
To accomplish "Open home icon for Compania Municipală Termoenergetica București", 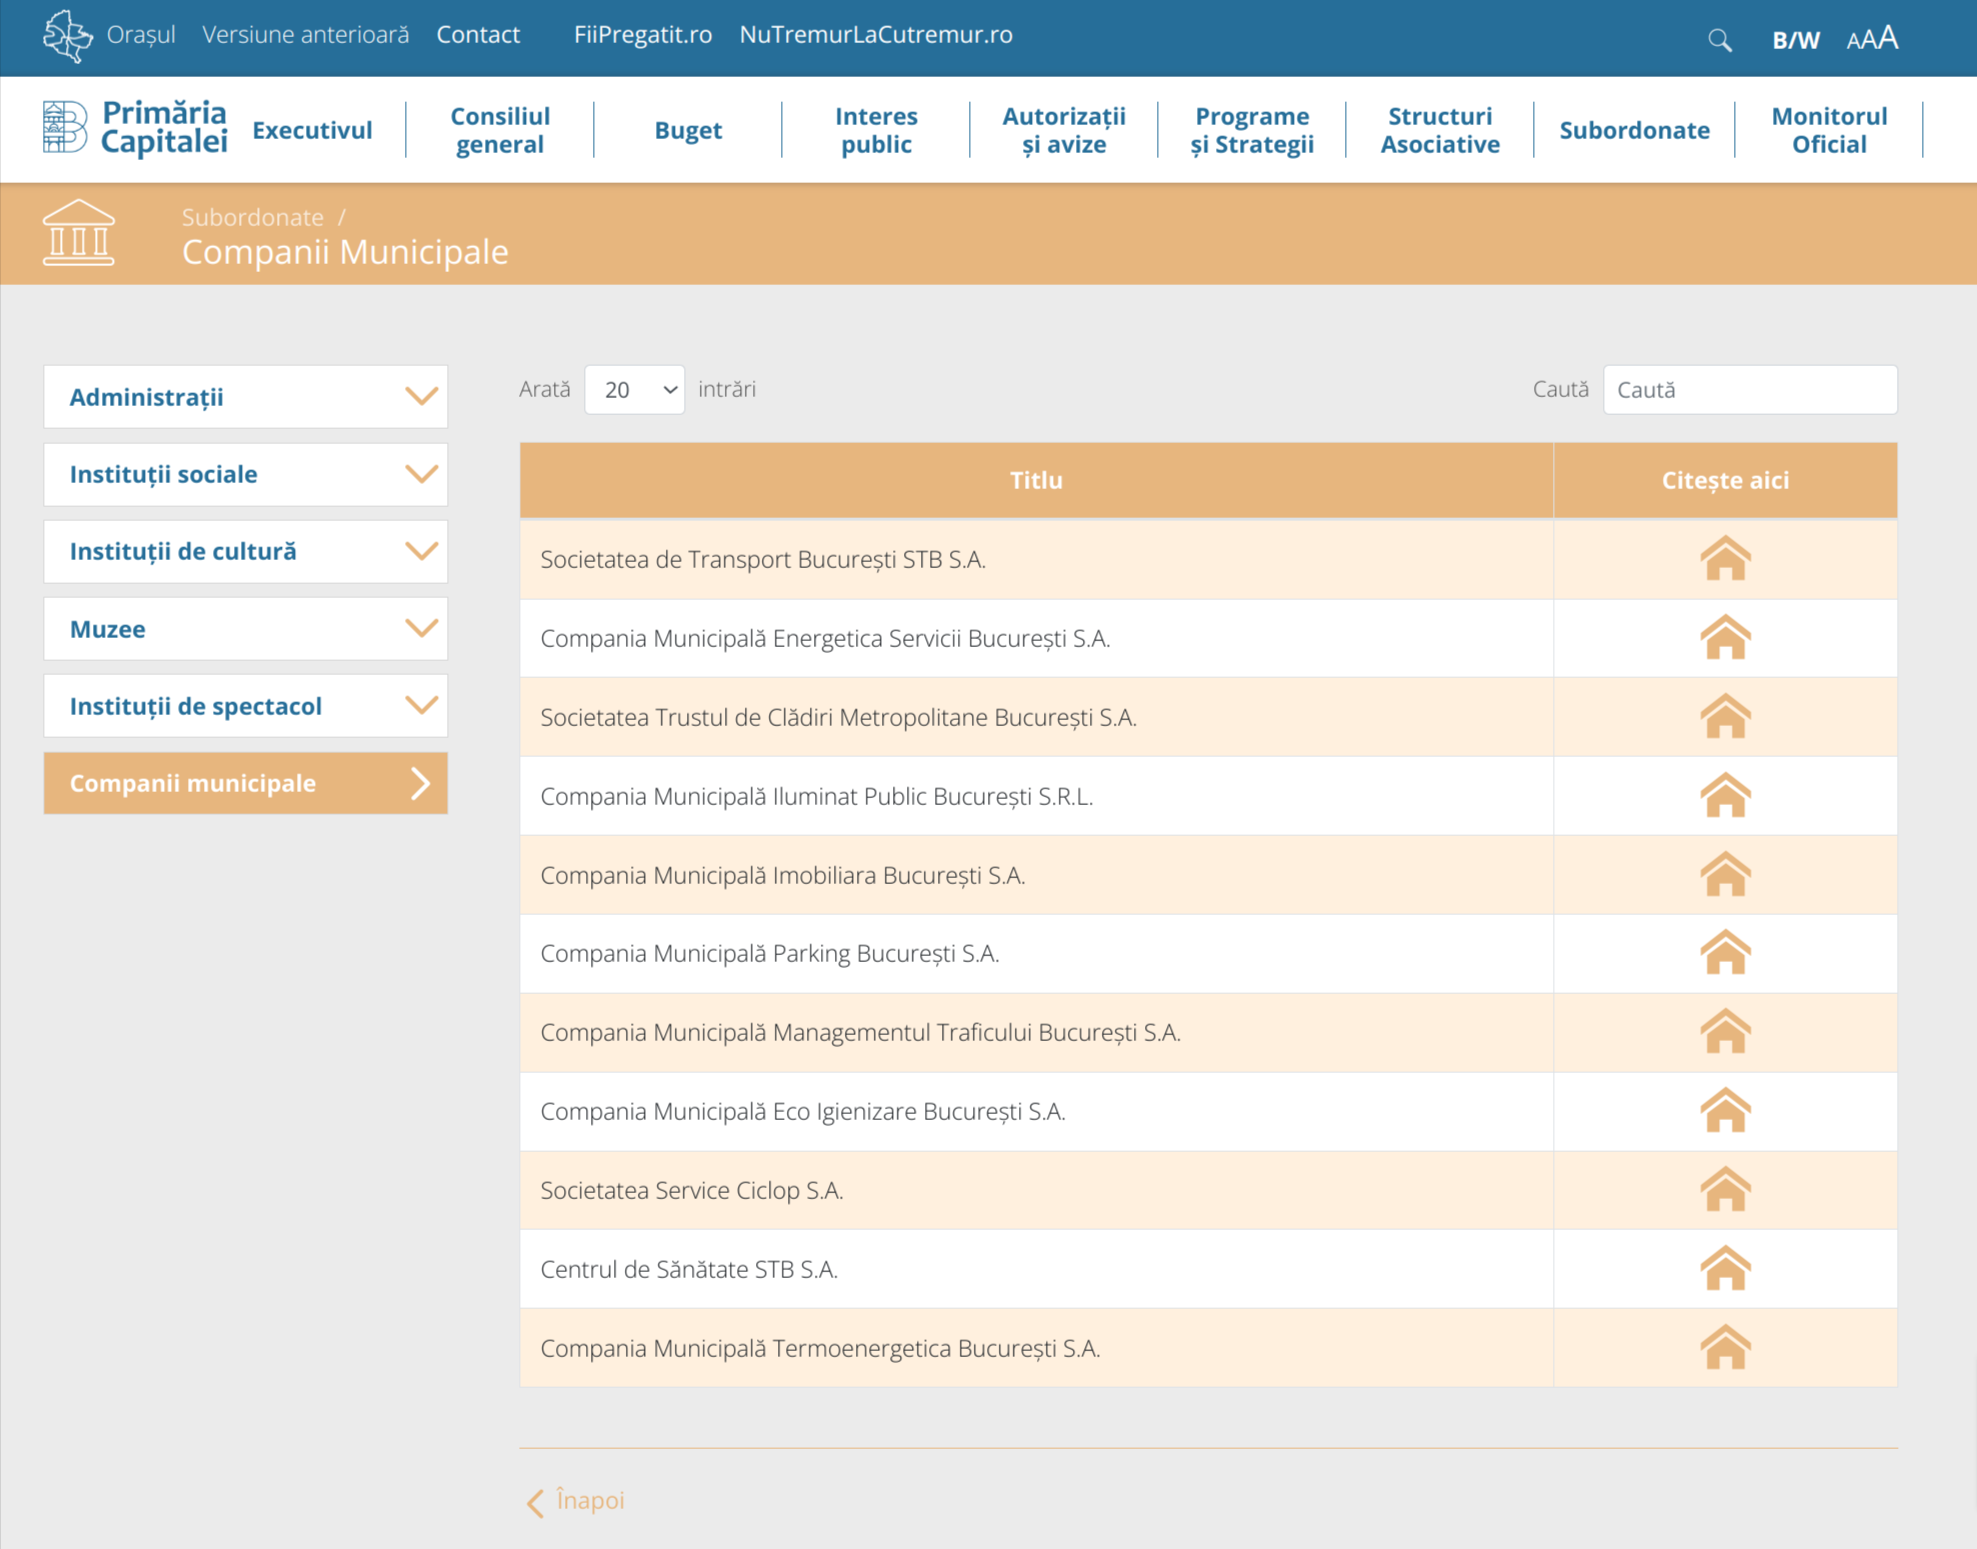I will click(1724, 1348).
